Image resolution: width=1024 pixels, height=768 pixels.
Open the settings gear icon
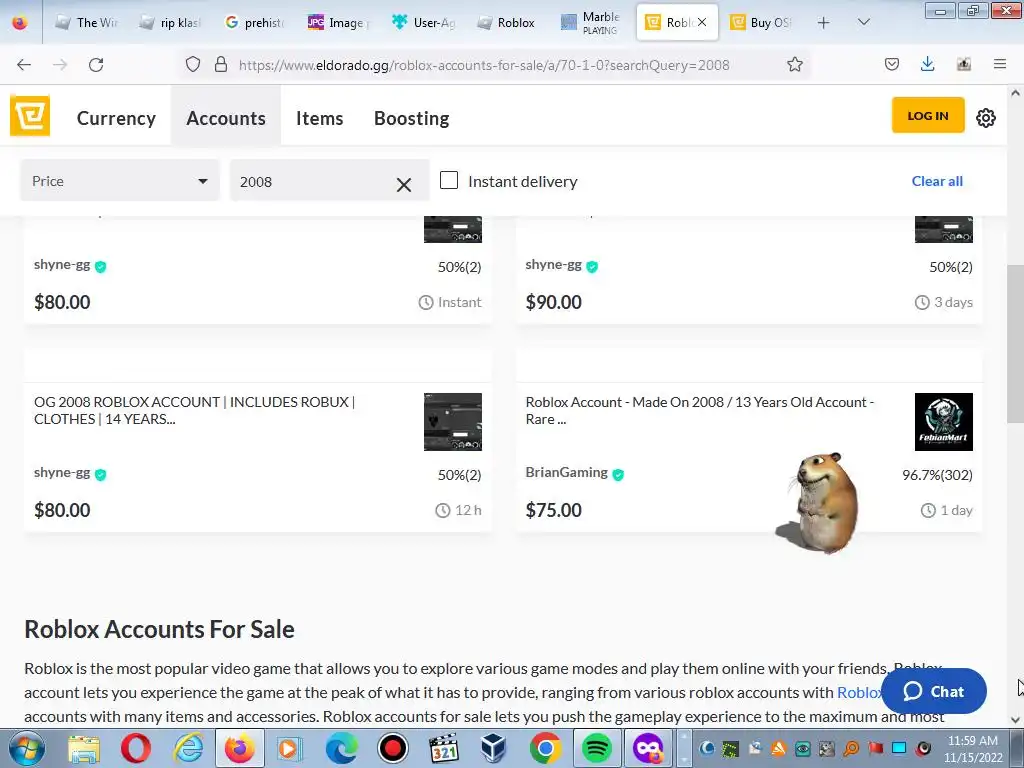pos(985,118)
